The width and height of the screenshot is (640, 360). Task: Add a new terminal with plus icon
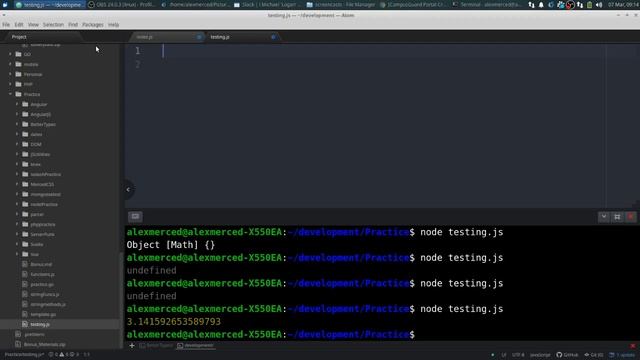[131, 346]
